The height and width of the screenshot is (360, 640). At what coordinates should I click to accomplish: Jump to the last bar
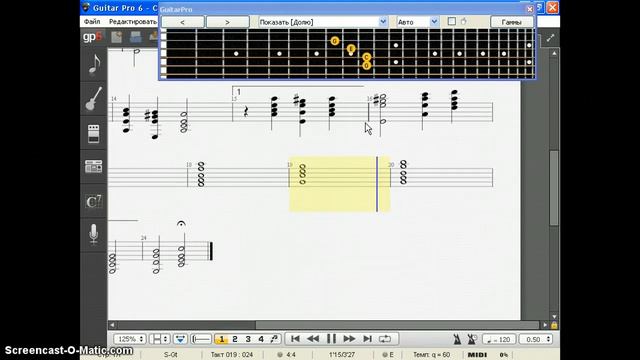tap(367, 339)
